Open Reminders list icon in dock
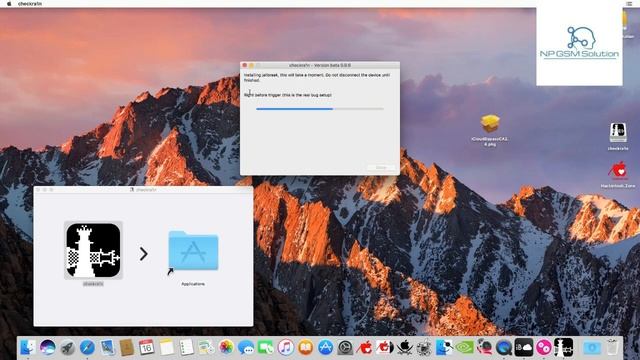 (187, 348)
